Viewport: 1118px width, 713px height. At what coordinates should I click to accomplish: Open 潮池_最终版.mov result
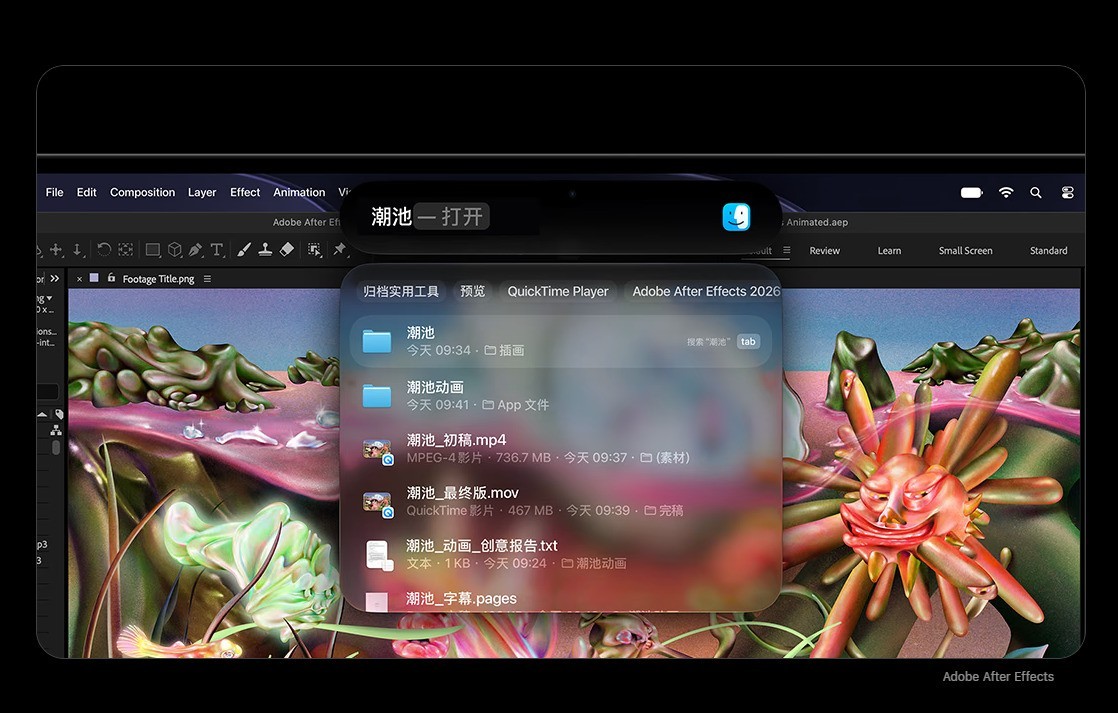click(x=561, y=501)
